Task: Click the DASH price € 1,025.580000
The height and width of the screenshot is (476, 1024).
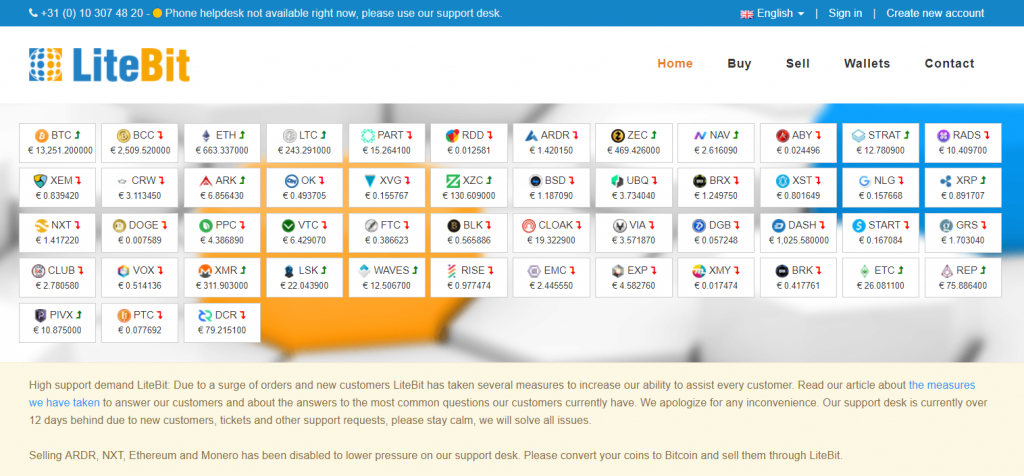Action: (x=798, y=240)
